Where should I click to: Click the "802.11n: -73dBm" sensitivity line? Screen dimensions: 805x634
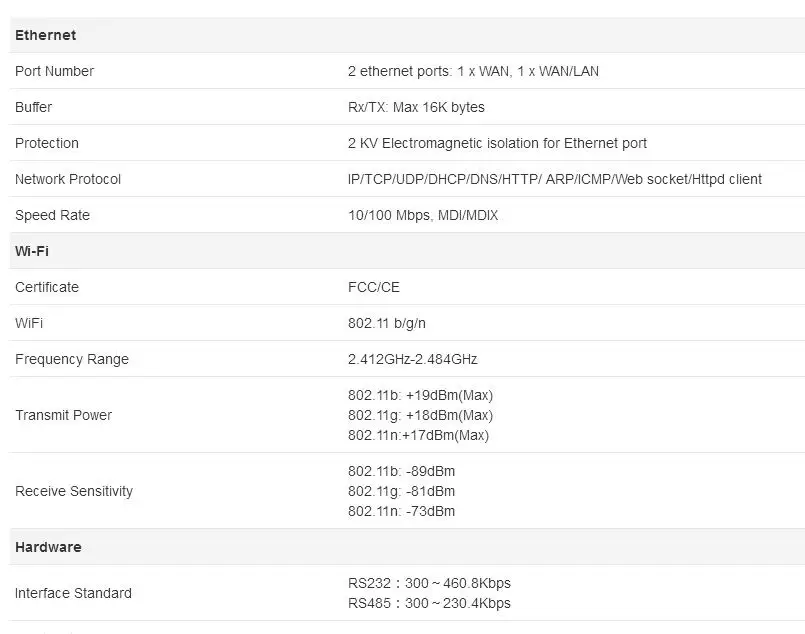(x=401, y=511)
